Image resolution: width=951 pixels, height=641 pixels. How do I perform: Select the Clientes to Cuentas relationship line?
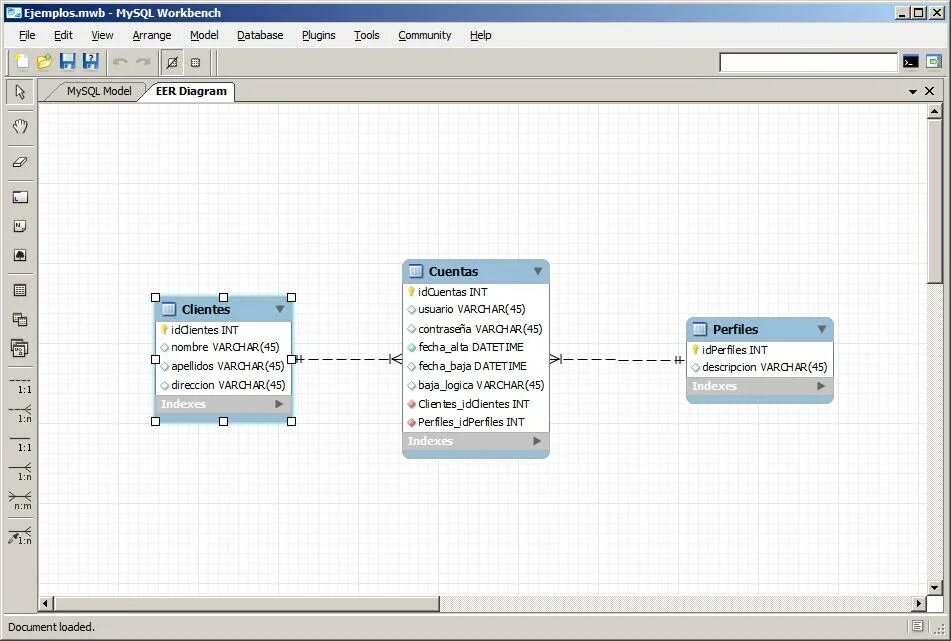coord(348,359)
